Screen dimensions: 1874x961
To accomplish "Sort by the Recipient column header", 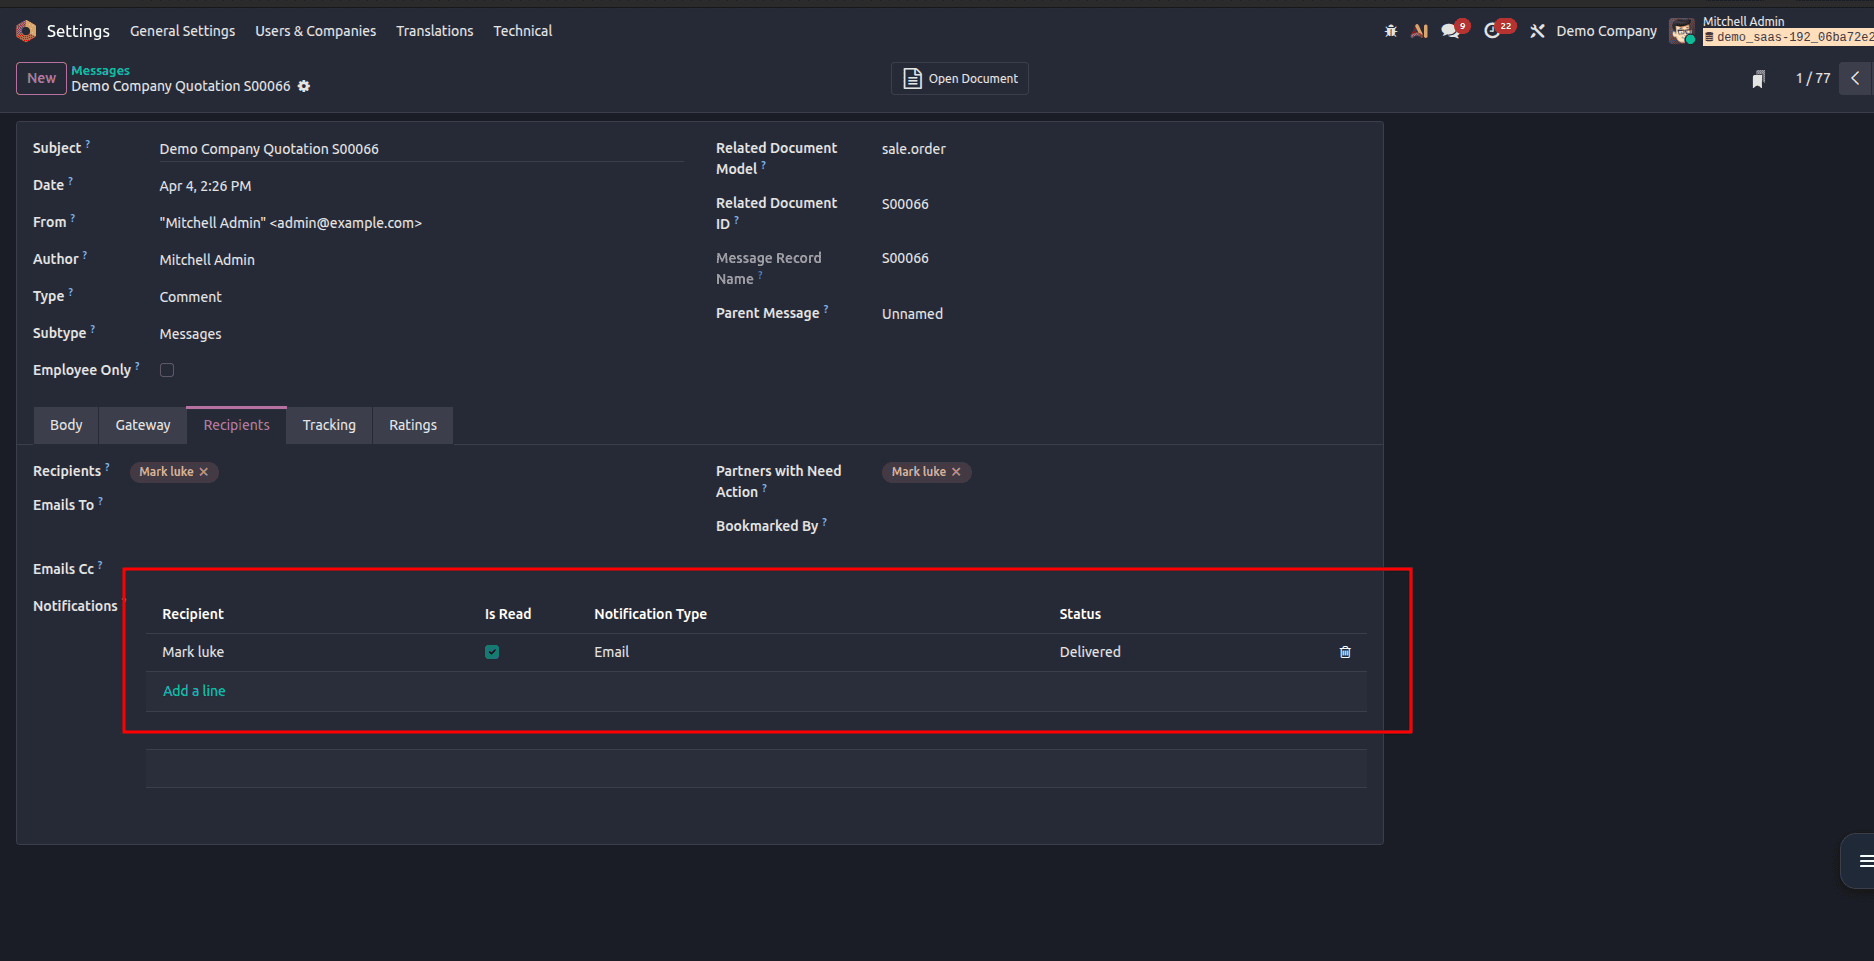I will pyautogui.click(x=193, y=614).
